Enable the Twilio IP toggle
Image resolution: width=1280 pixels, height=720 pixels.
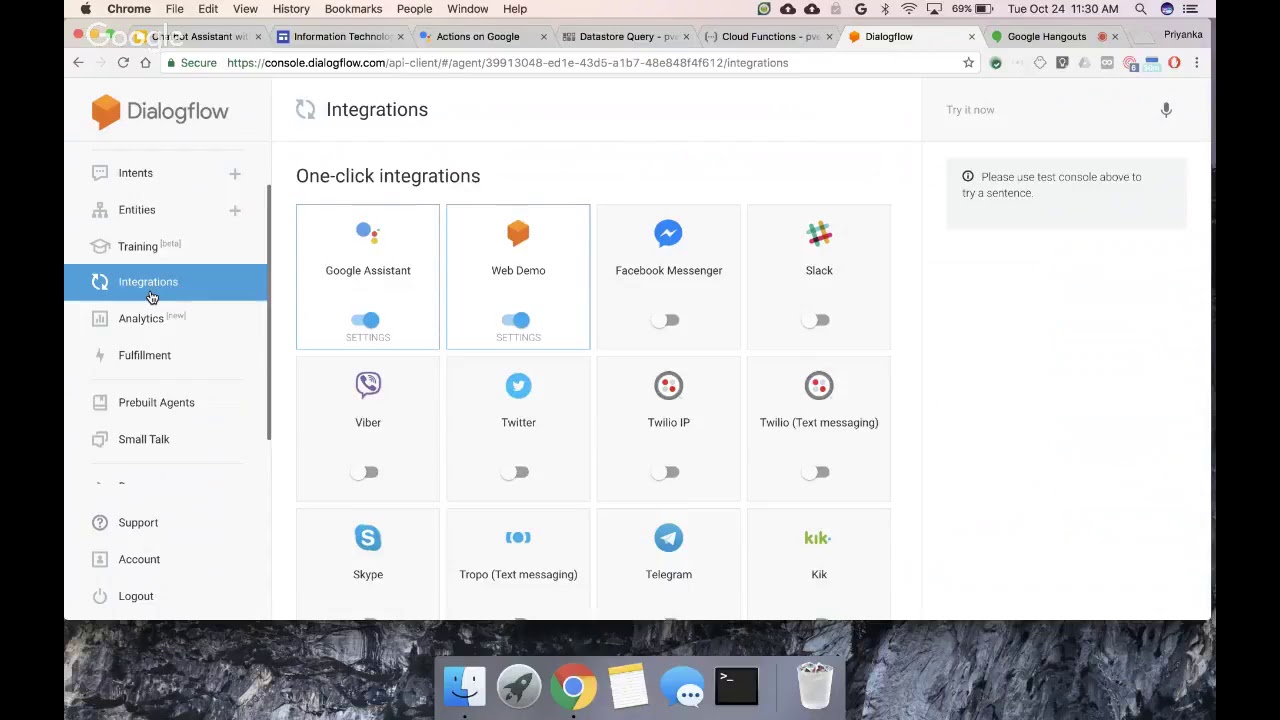point(665,472)
